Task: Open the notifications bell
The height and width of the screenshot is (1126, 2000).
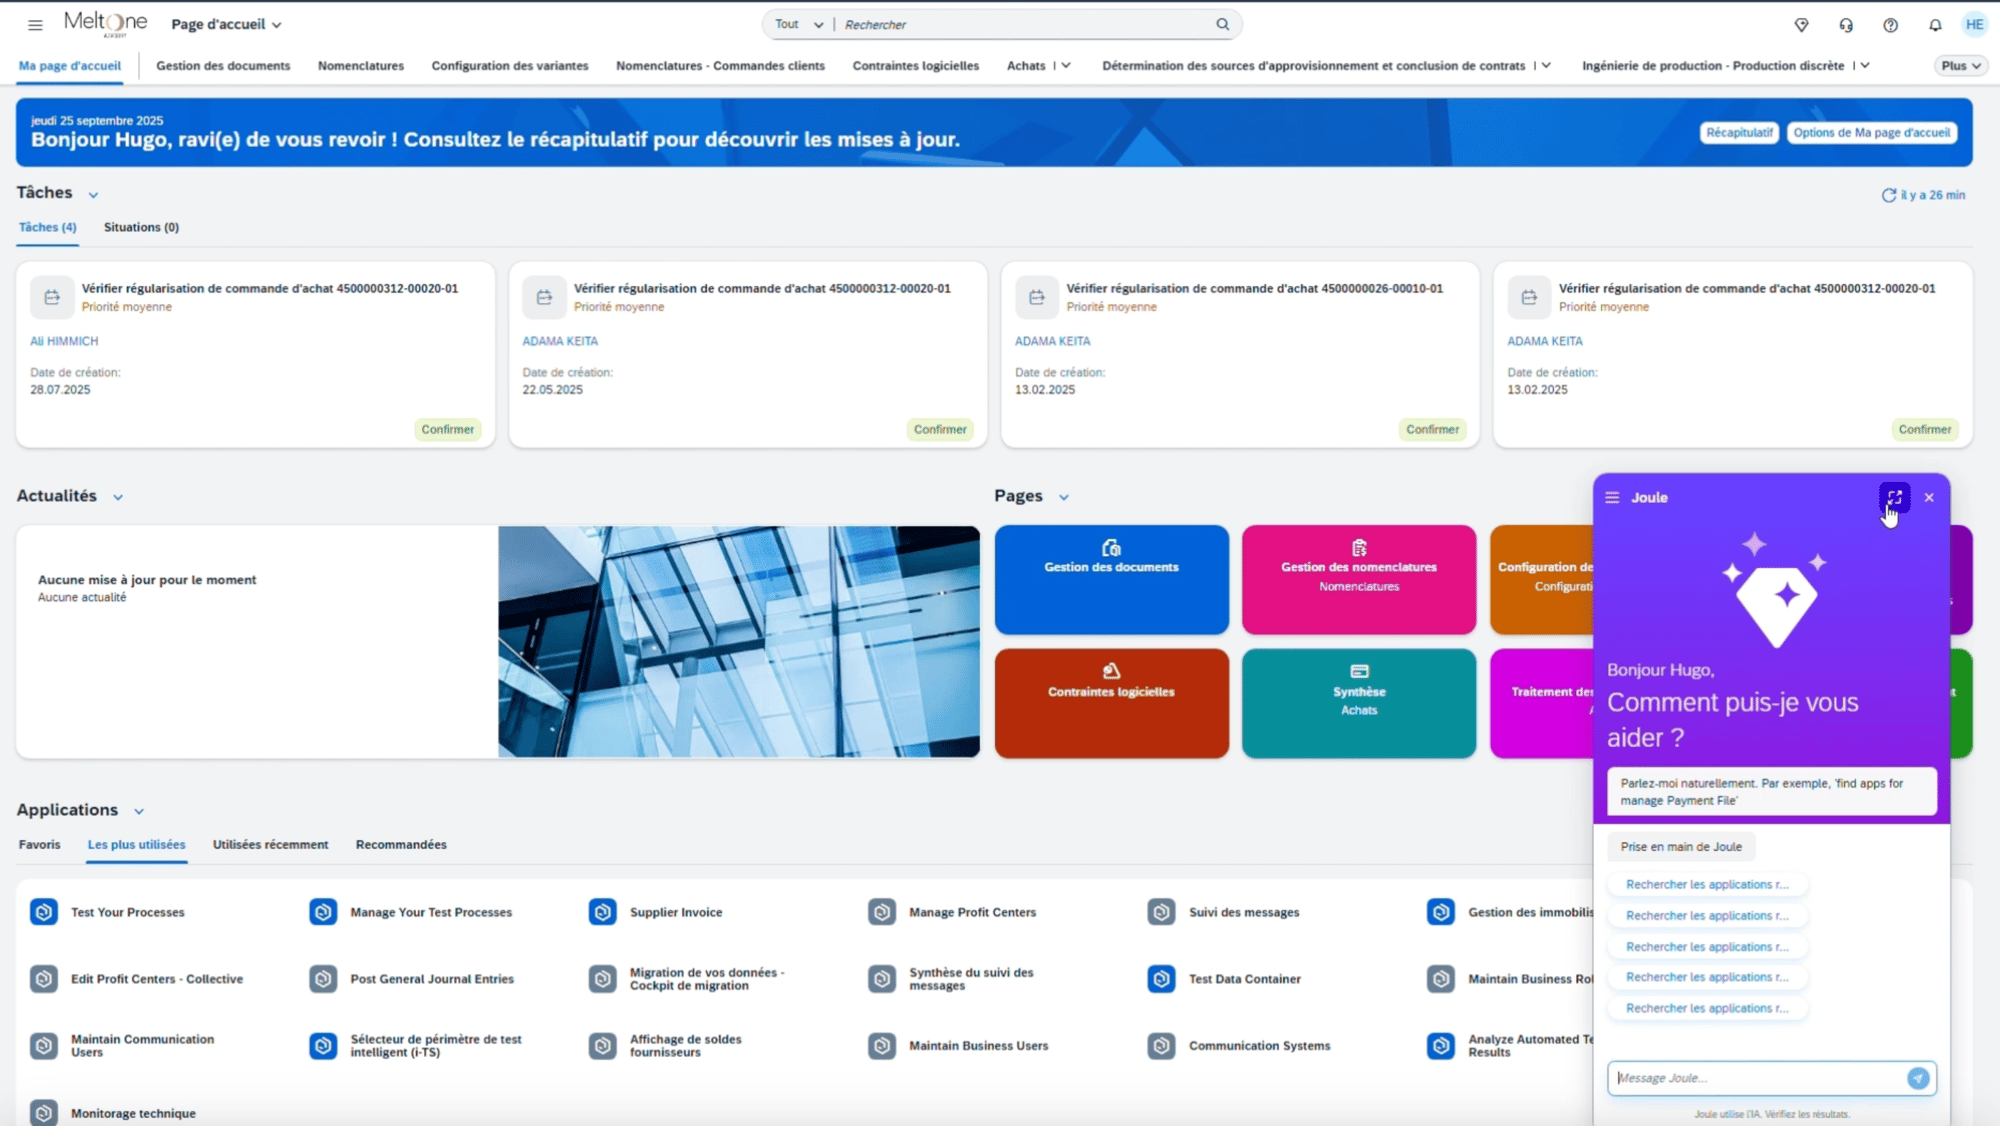Action: (1935, 25)
